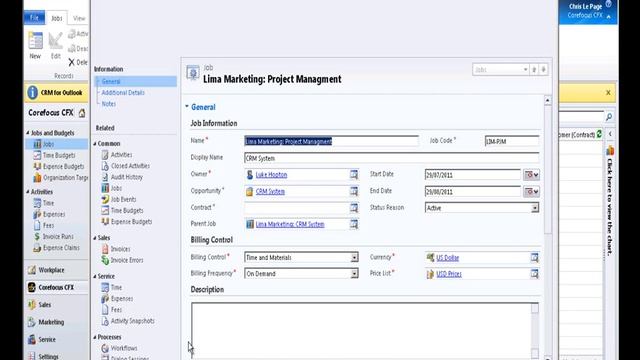Click the Jobs ribbon tab
The image size is (640, 360).
point(56,18)
